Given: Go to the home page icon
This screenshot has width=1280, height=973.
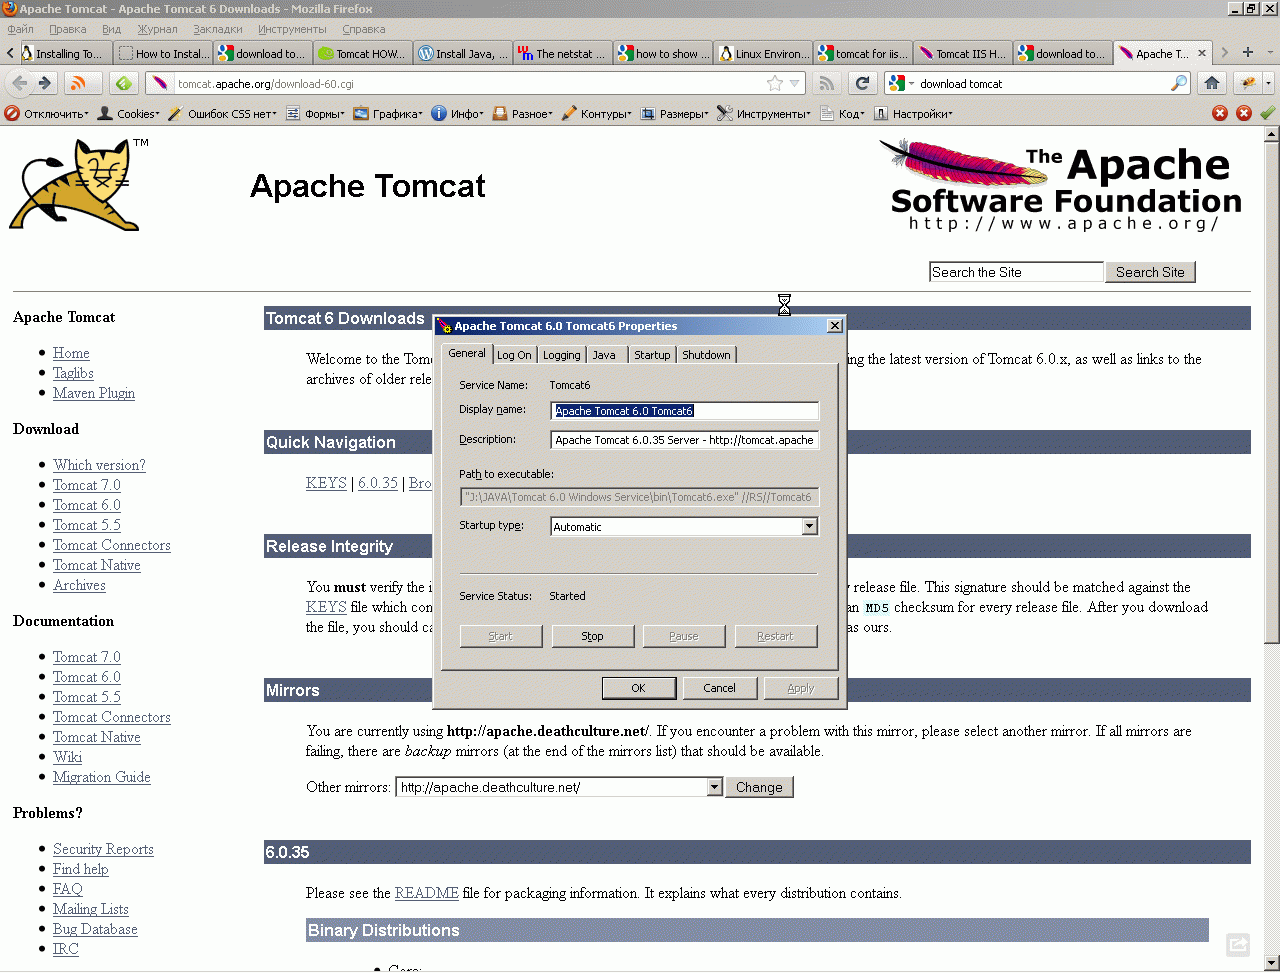Looking at the screenshot, I should tap(1212, 83).
